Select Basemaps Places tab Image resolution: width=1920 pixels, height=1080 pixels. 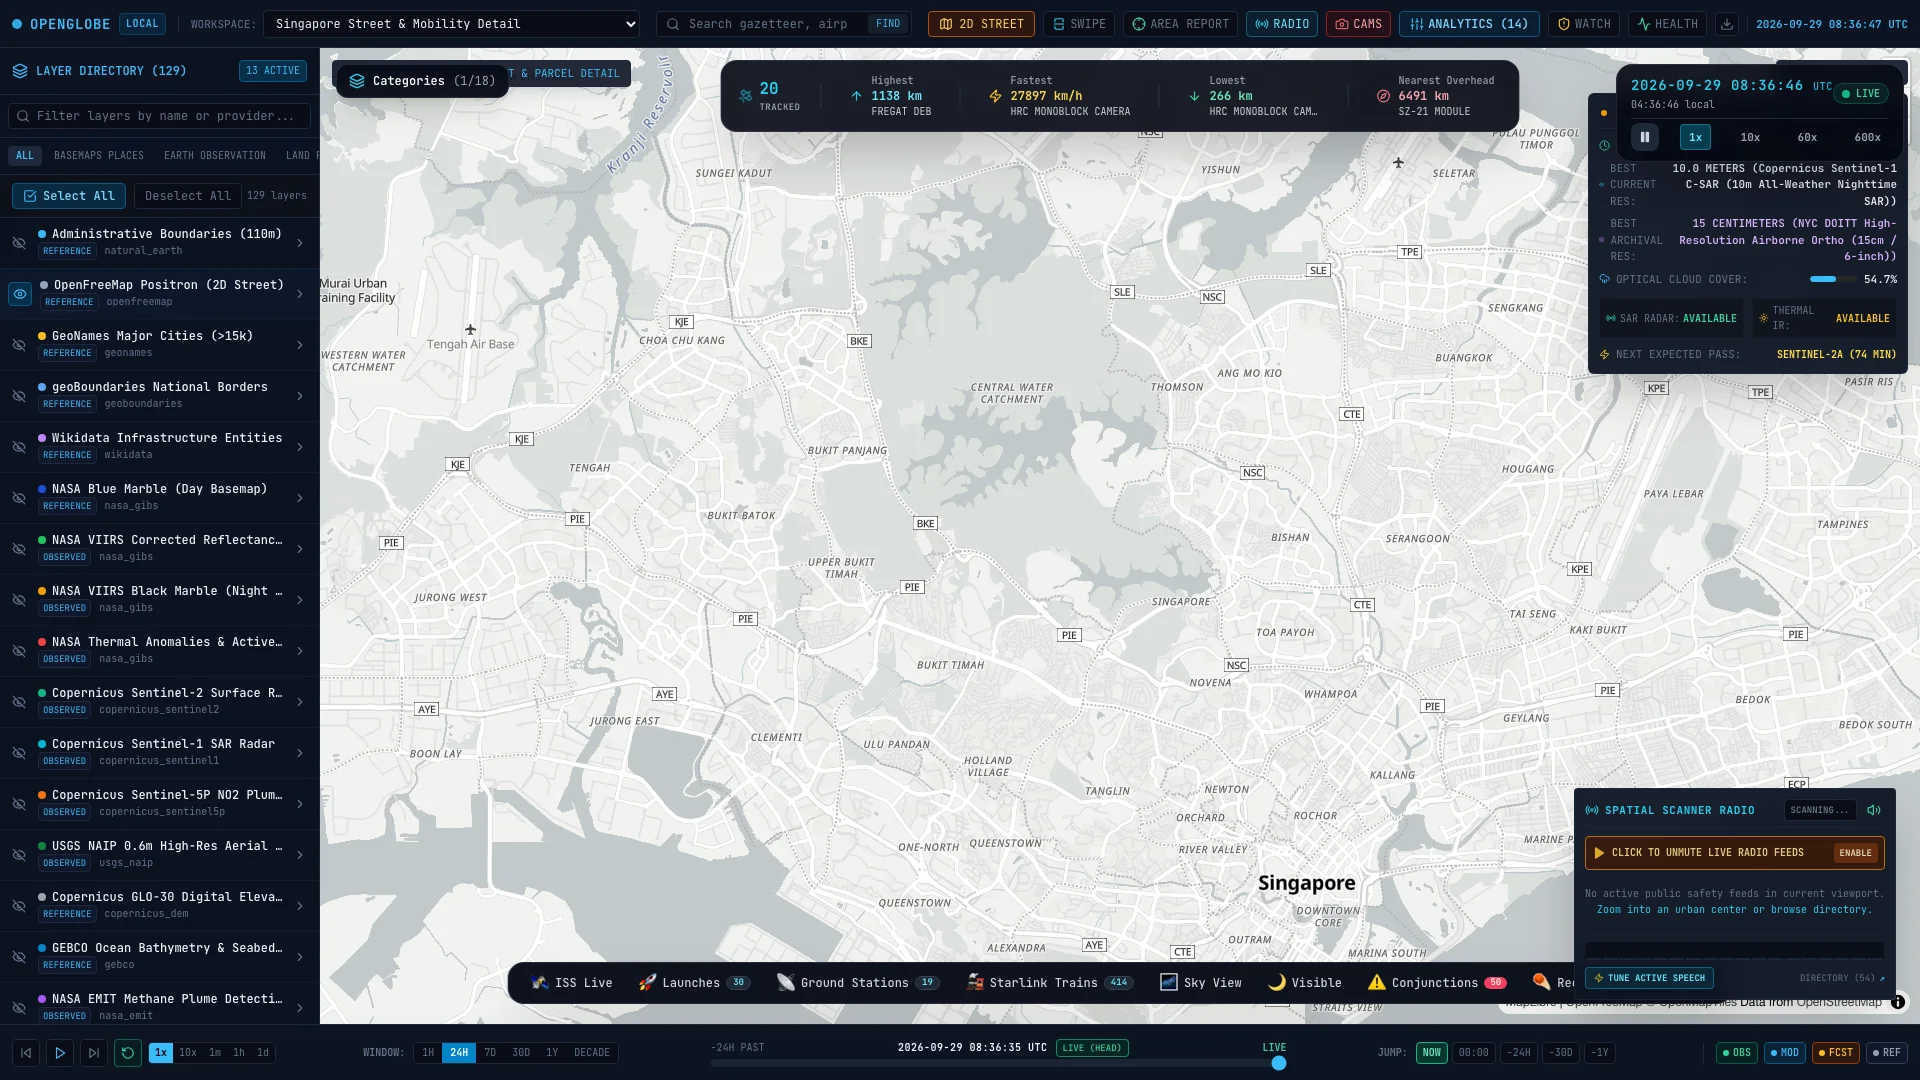click(x=99, y=156)
